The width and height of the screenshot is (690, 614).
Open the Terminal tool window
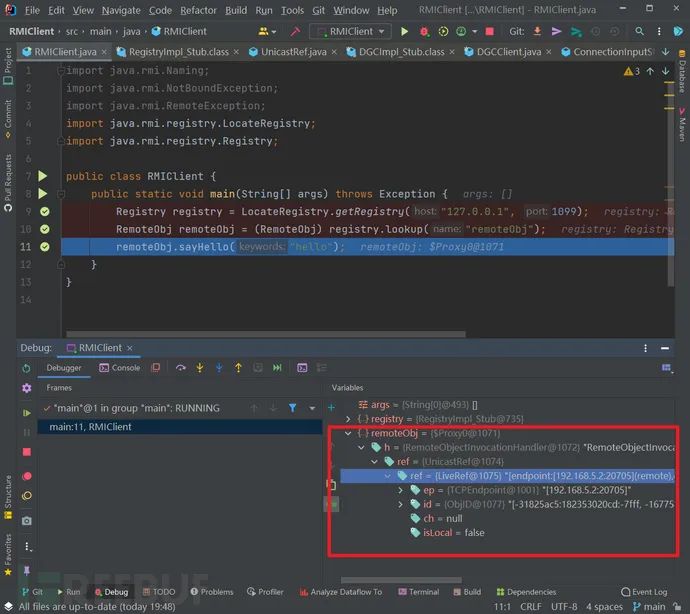(418, 592)
